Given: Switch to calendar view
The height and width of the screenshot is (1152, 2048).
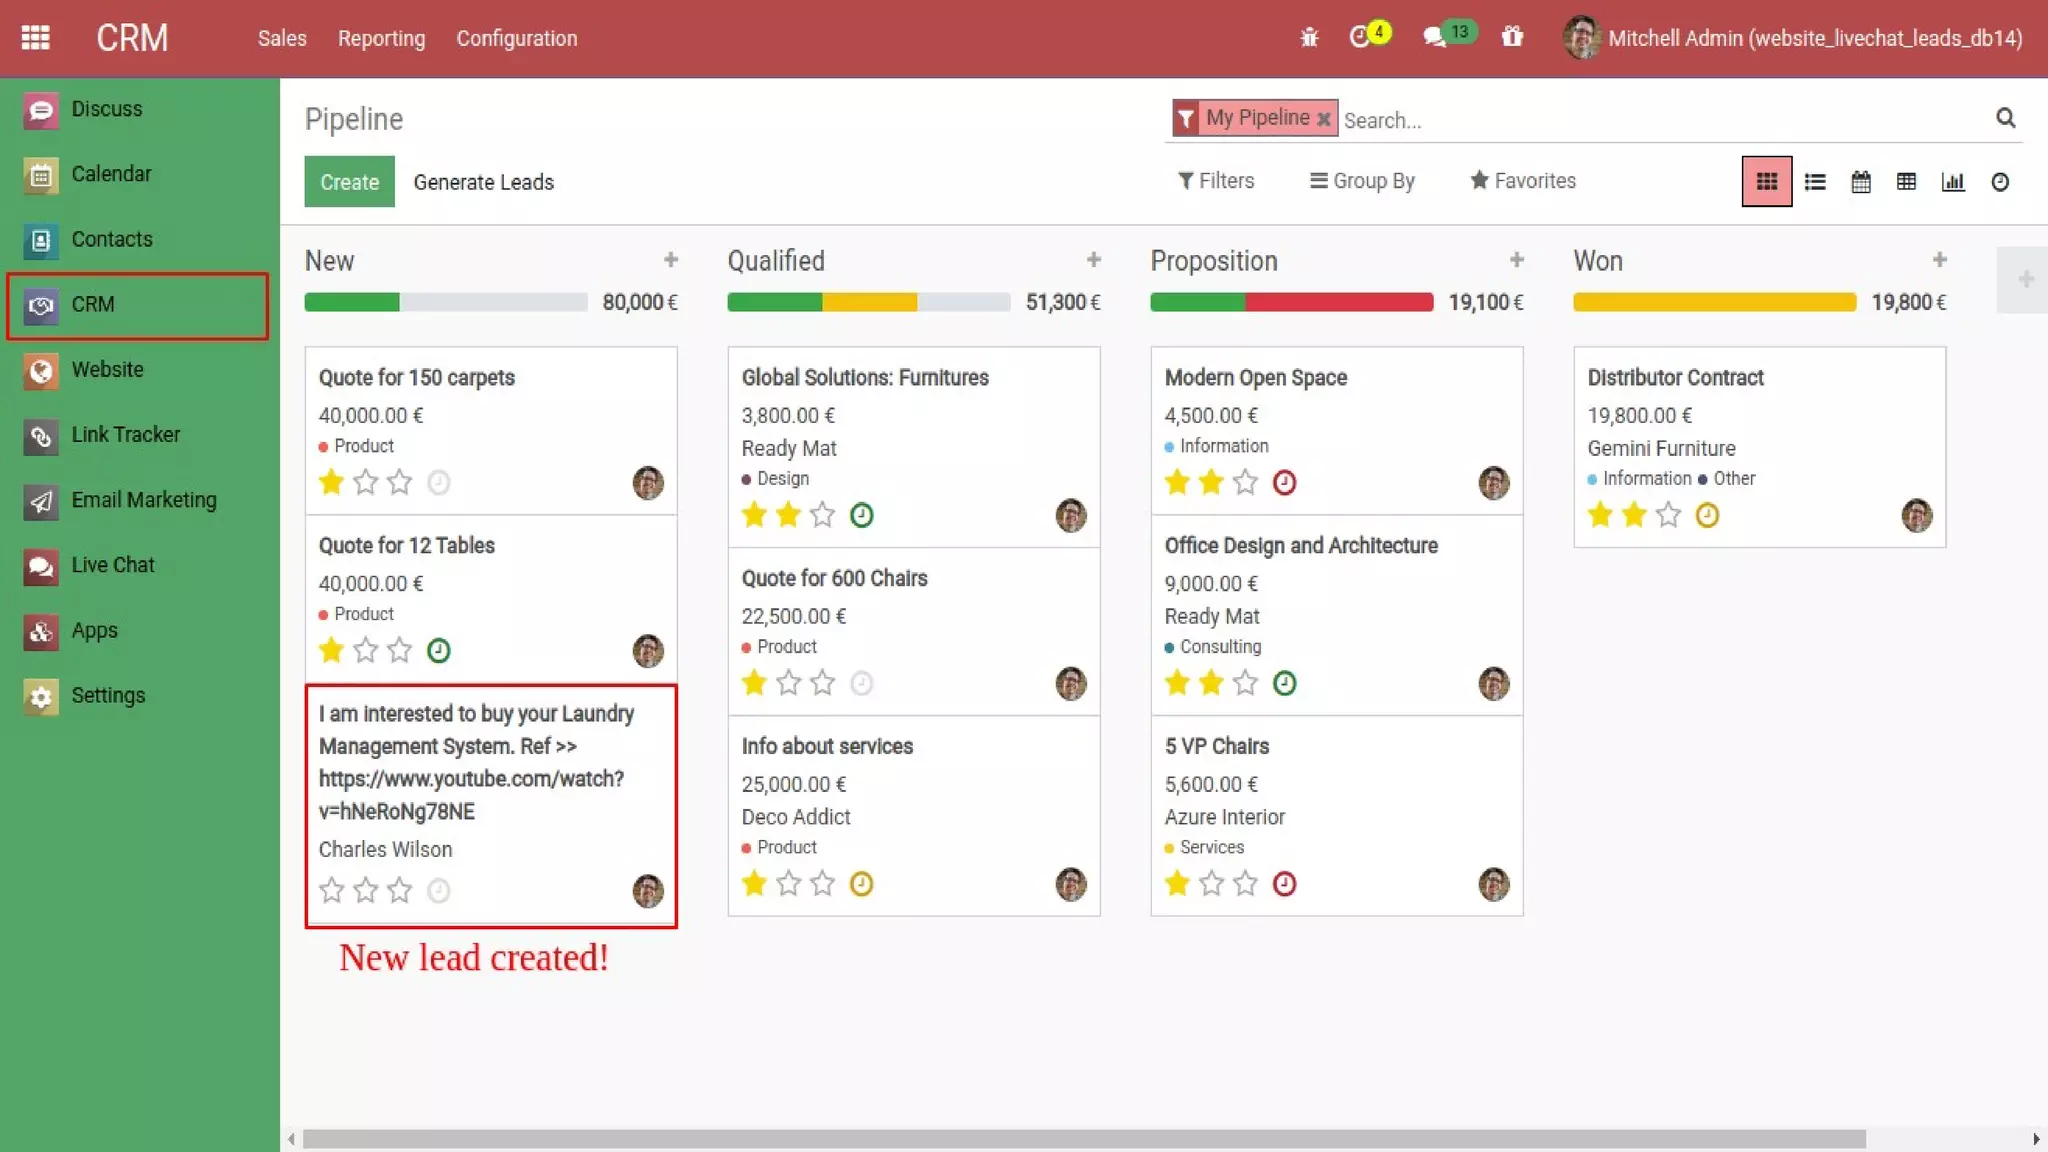Looking at the screenshot, I should coord(1861,182).
